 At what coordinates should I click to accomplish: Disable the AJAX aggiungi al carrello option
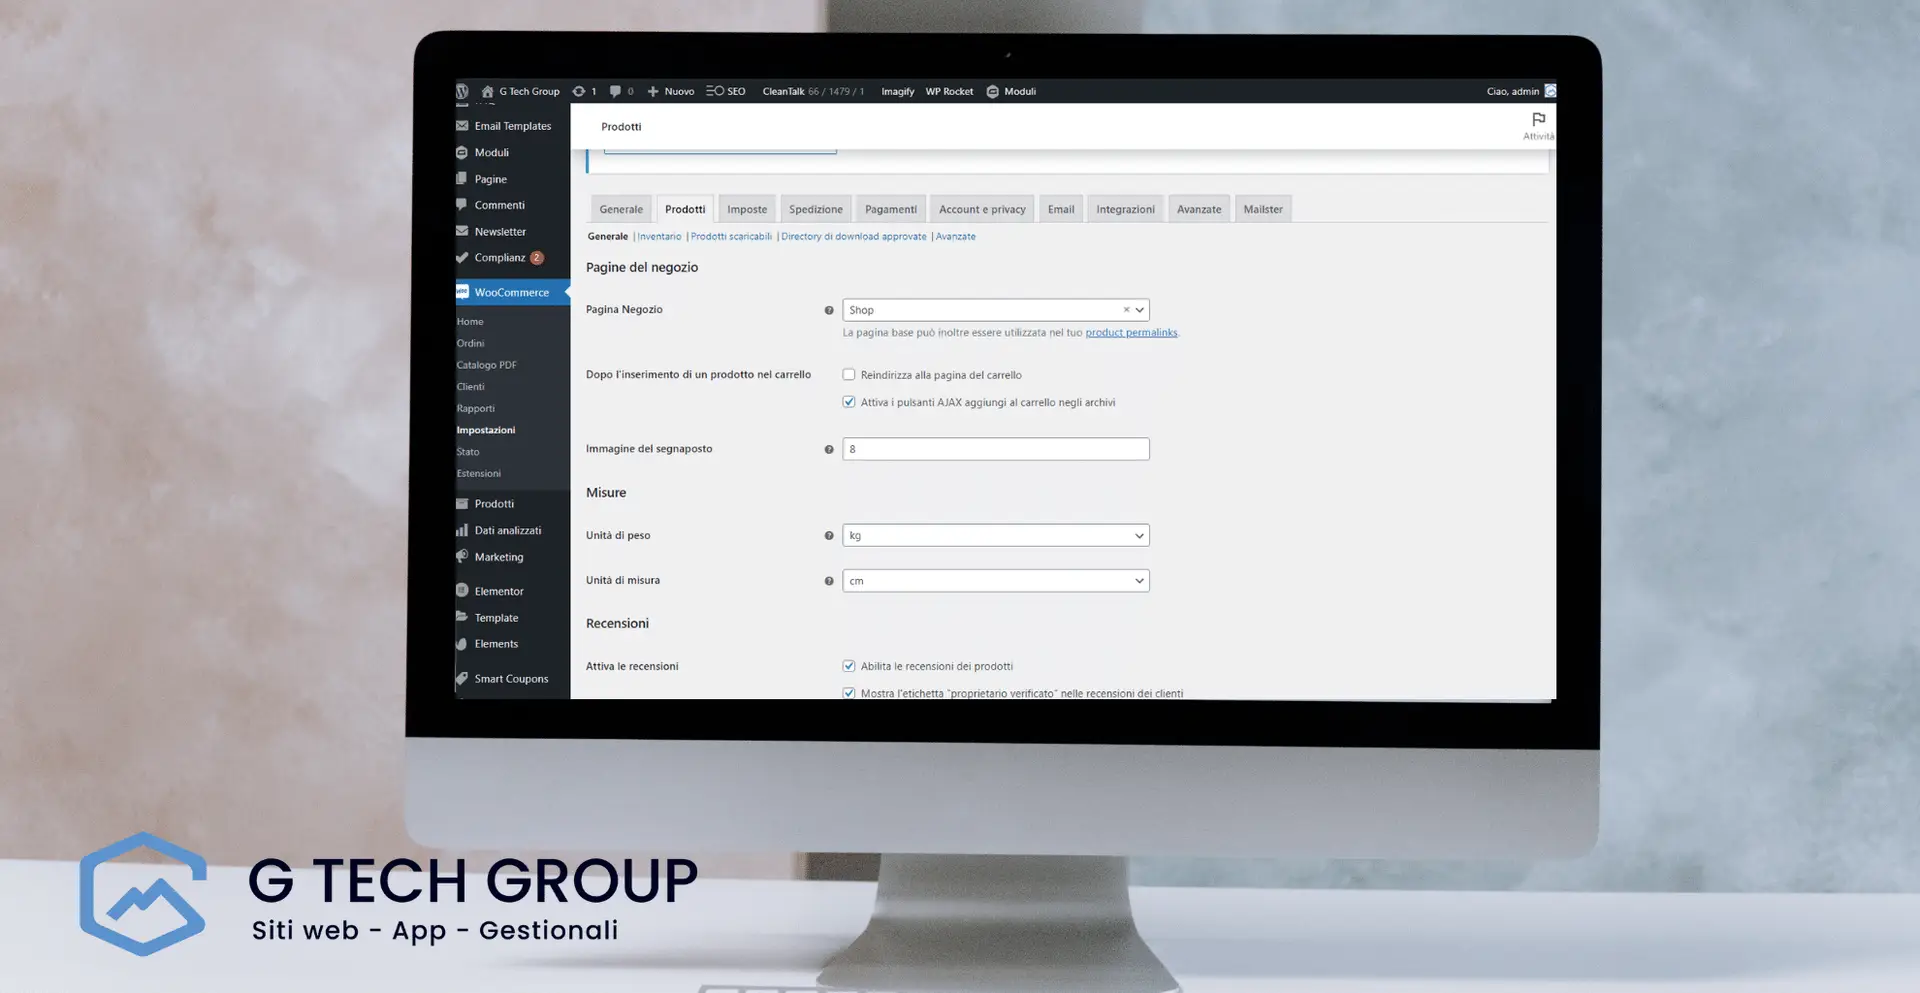(848, 401)
